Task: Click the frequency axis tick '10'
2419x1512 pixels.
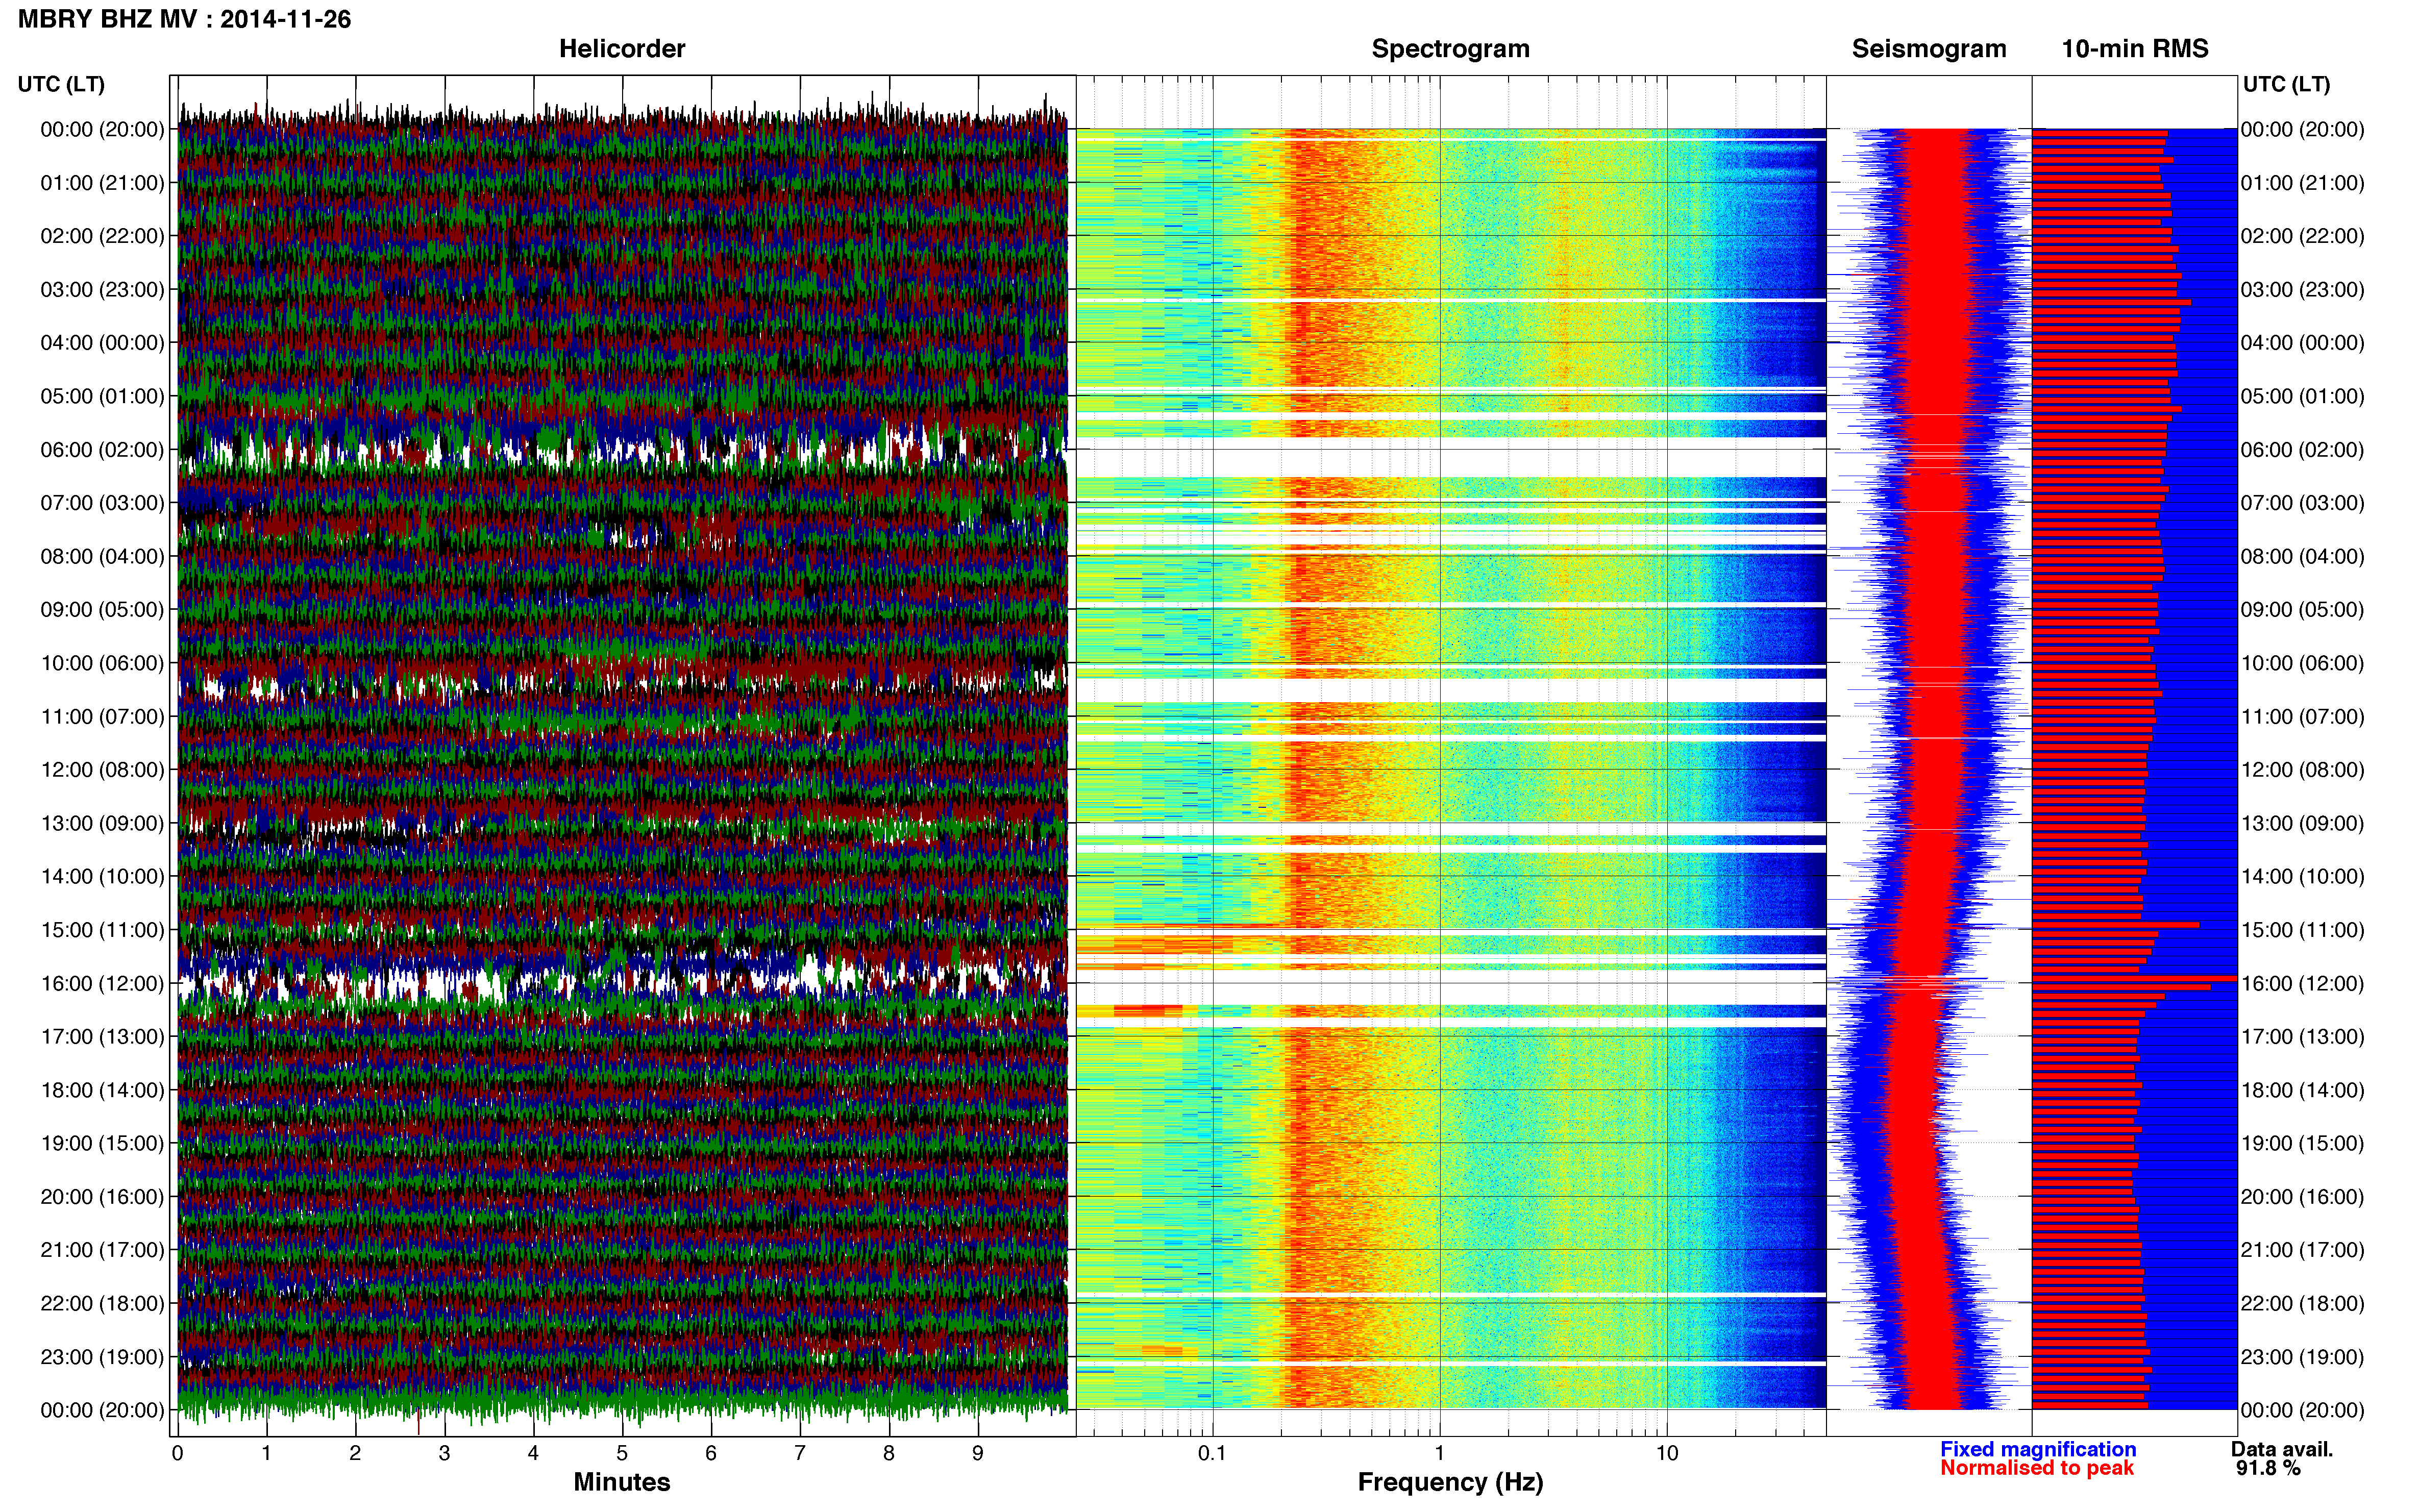Action: [1666, 1454]
